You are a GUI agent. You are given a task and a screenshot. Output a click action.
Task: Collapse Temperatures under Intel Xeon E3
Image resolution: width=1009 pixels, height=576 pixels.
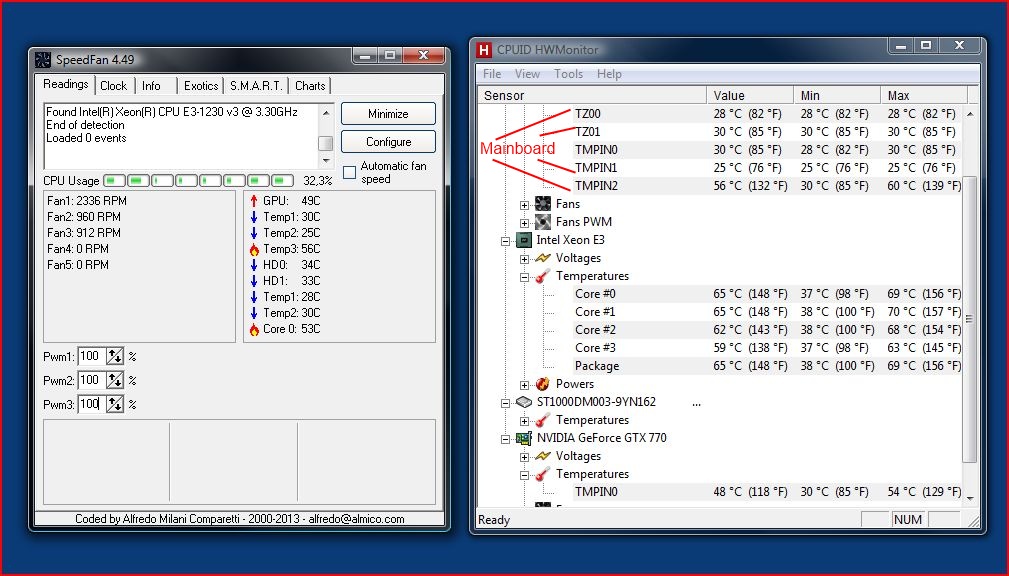(524, 277)
